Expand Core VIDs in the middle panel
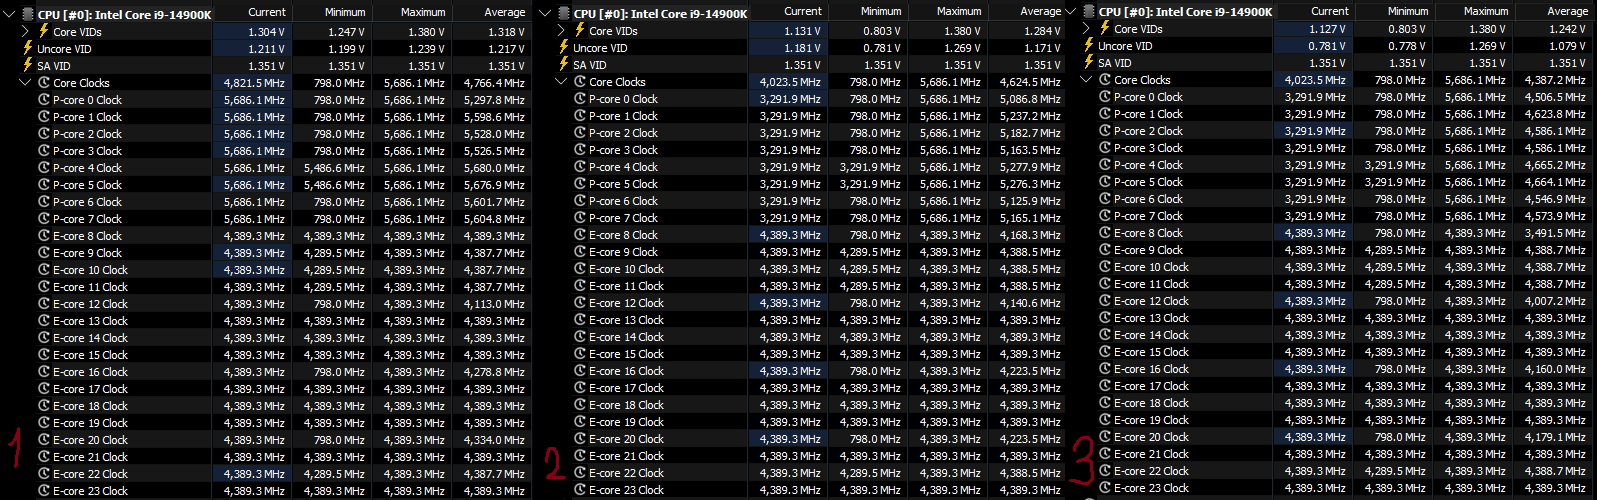Image resolution: width=1599 pixels, height=500 pixels. pyautogui.click(x=562, y=30)
